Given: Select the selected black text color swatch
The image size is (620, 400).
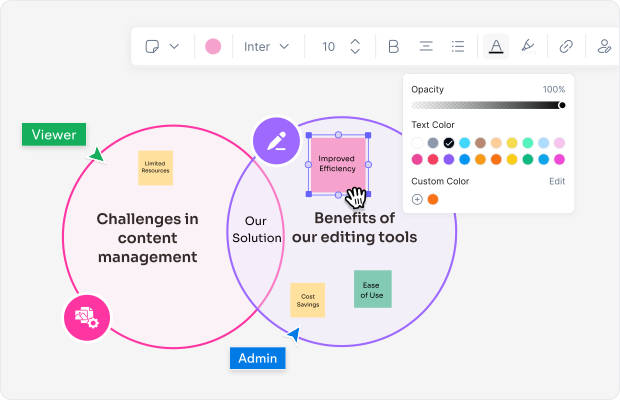Looking at the screenshot, I should [x=449, y=143].
